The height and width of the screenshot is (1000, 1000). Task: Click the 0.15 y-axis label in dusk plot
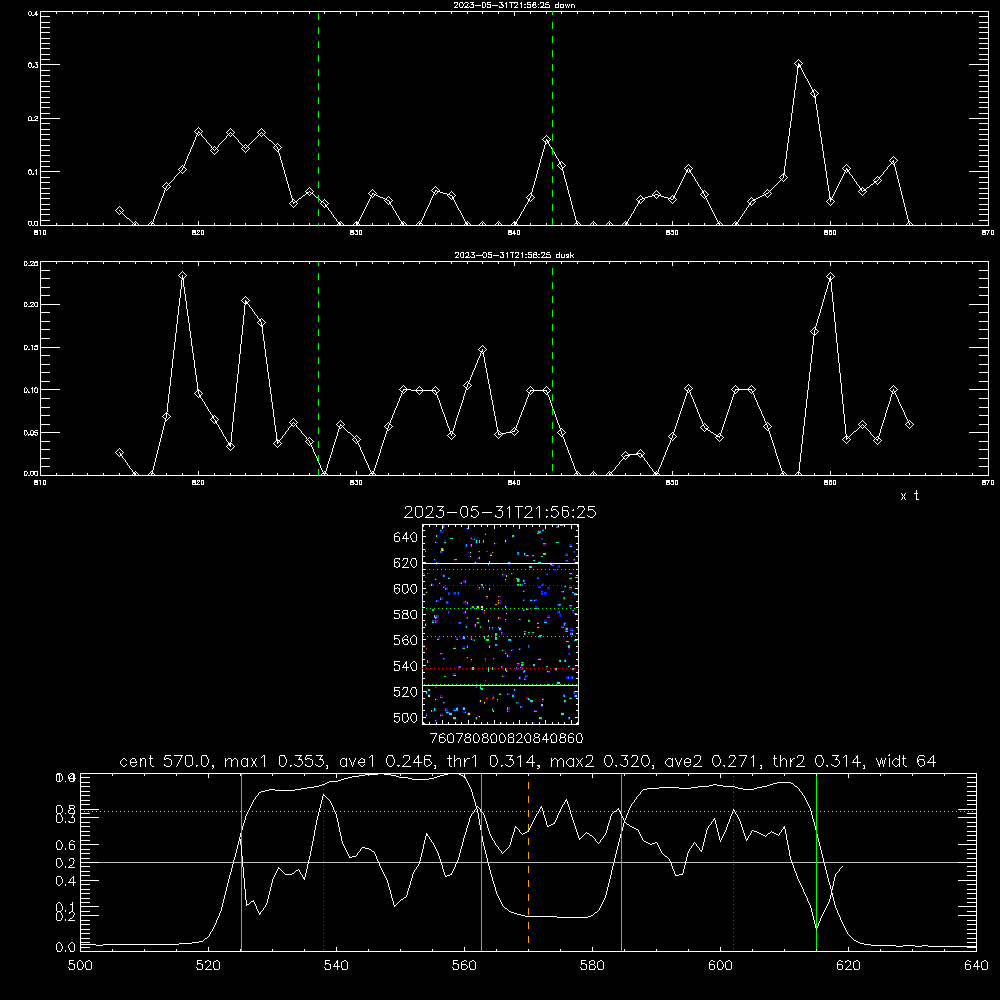(31, 348)
